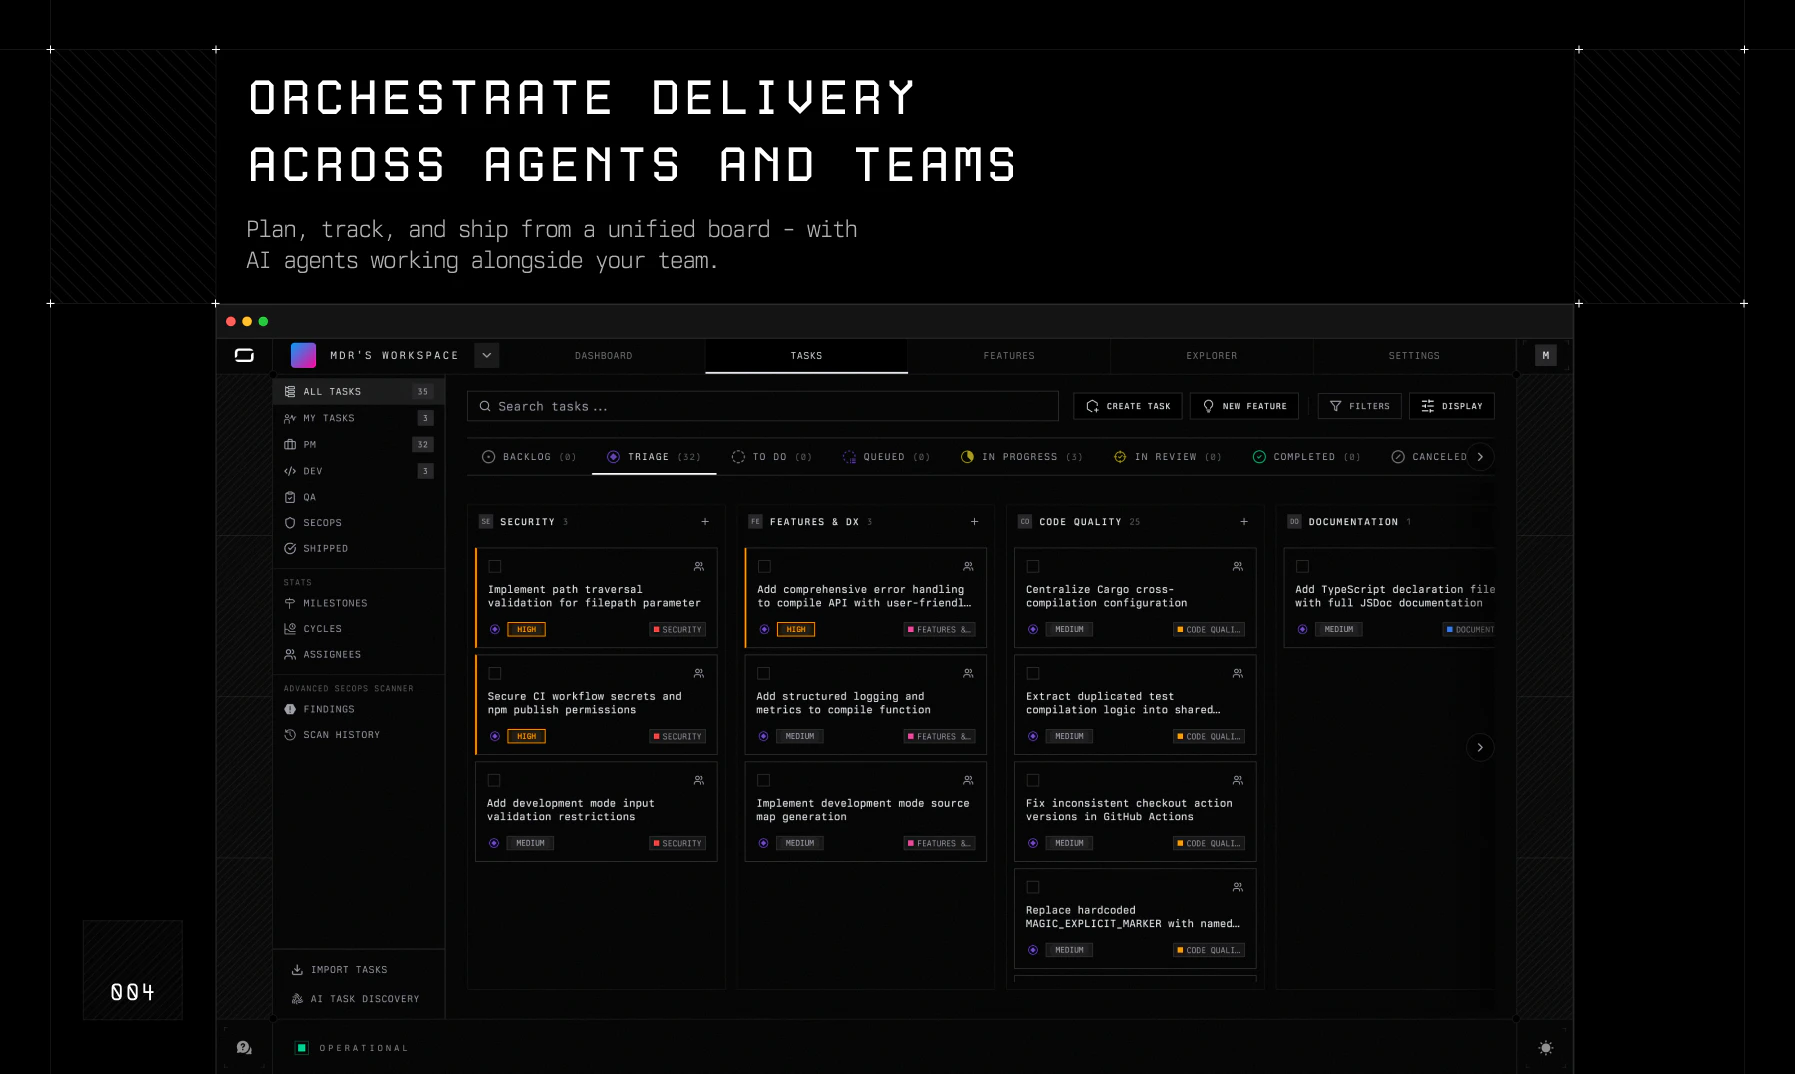Check the structured logging task checkbox
The height and width of the screenshot is (1074, 1795).
click(763, 673)
